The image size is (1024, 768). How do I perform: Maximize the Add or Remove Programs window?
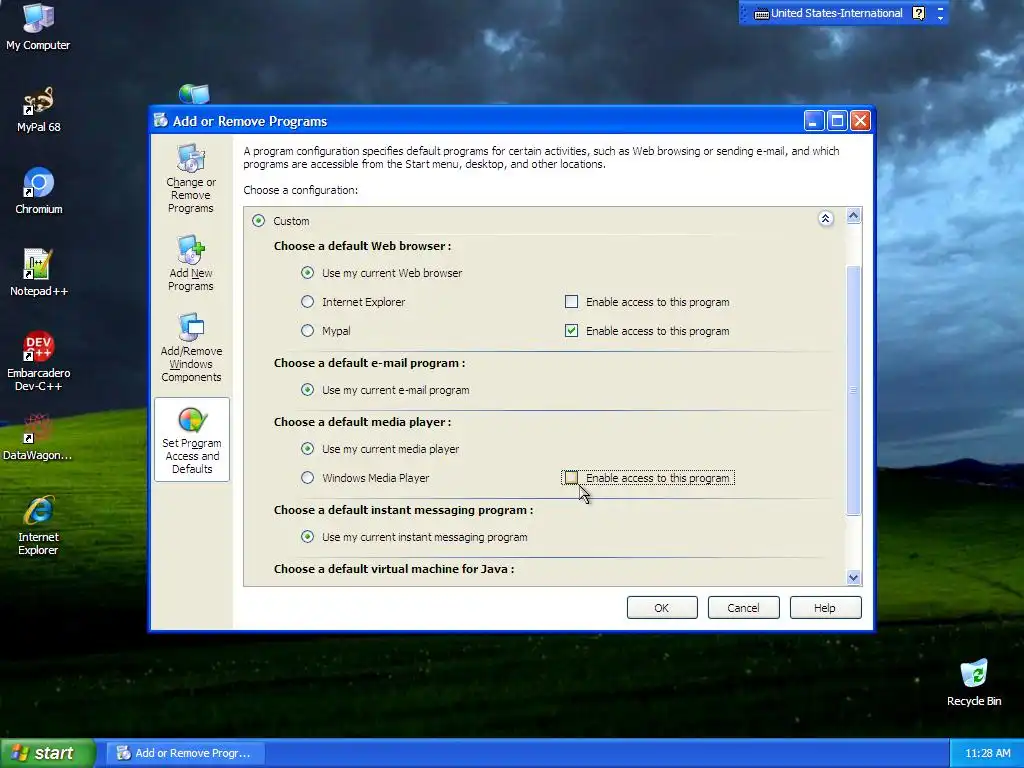coord(837,120)
